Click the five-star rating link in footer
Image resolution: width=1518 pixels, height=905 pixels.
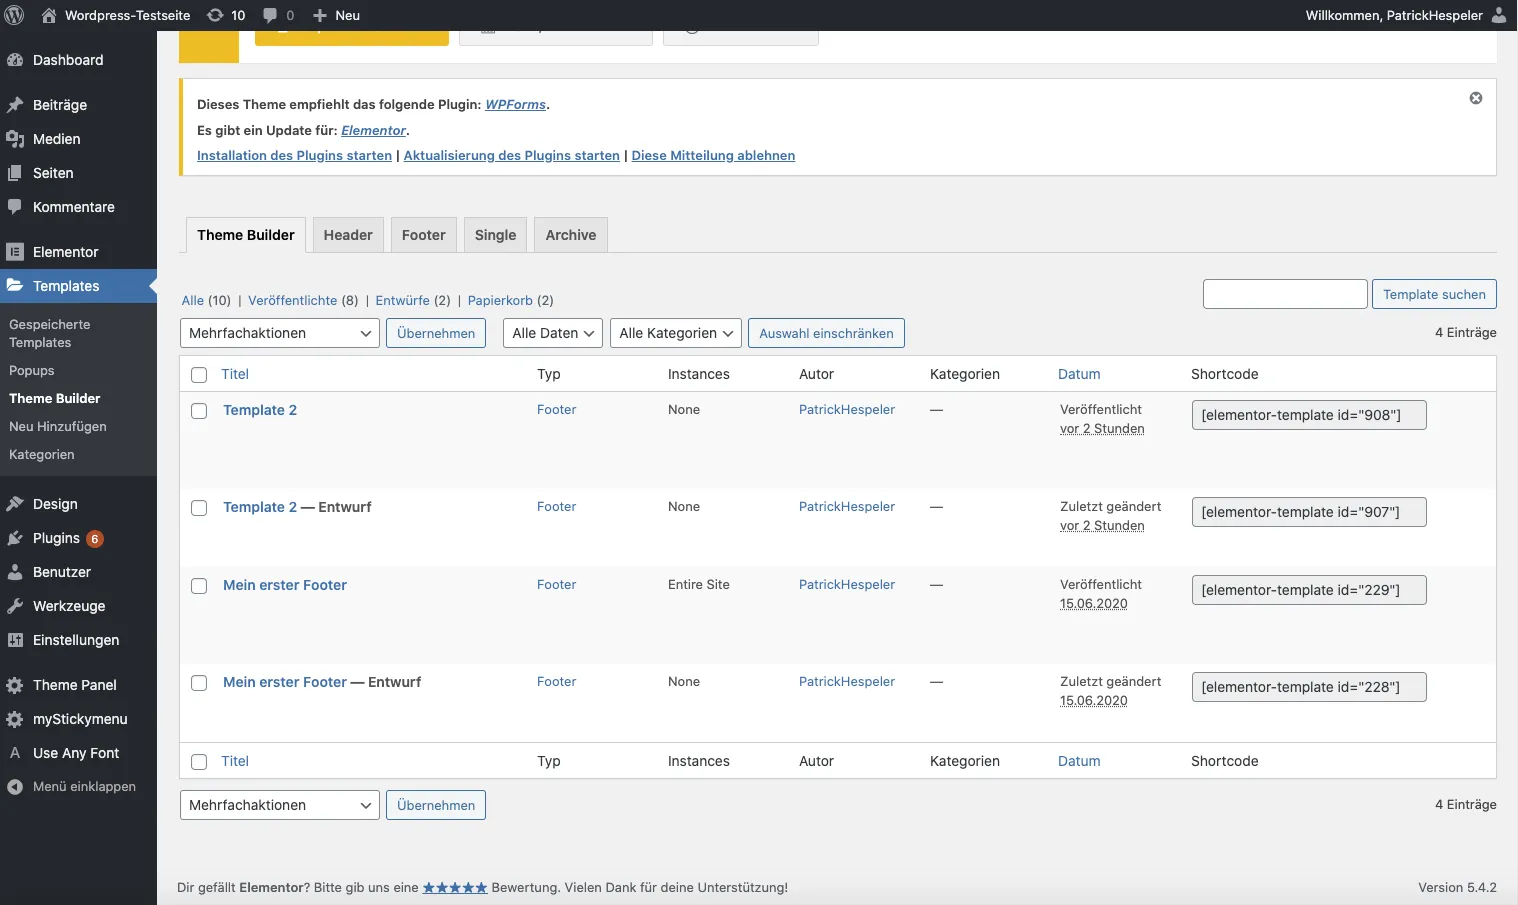point(455,887)
